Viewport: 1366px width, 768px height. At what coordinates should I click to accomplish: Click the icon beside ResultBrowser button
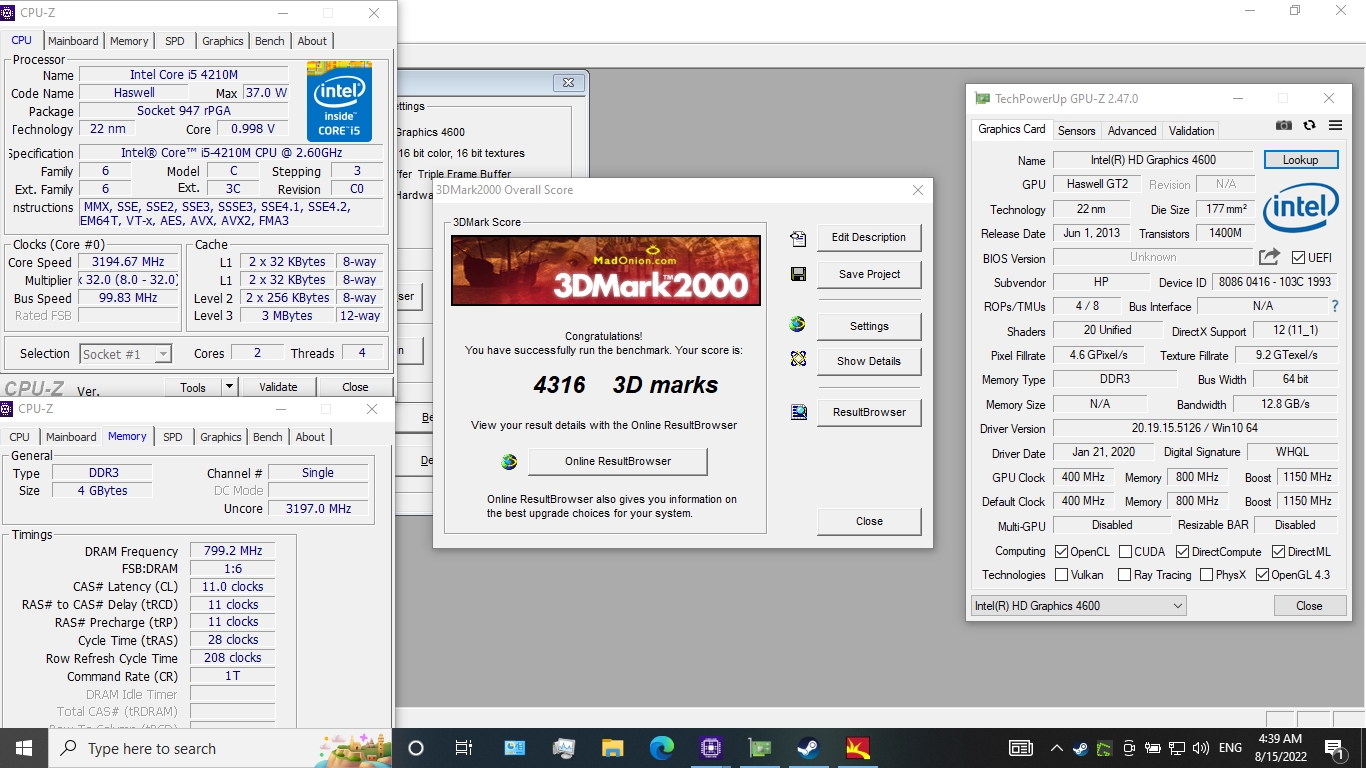pyautogui.click(x=798, y=412)
